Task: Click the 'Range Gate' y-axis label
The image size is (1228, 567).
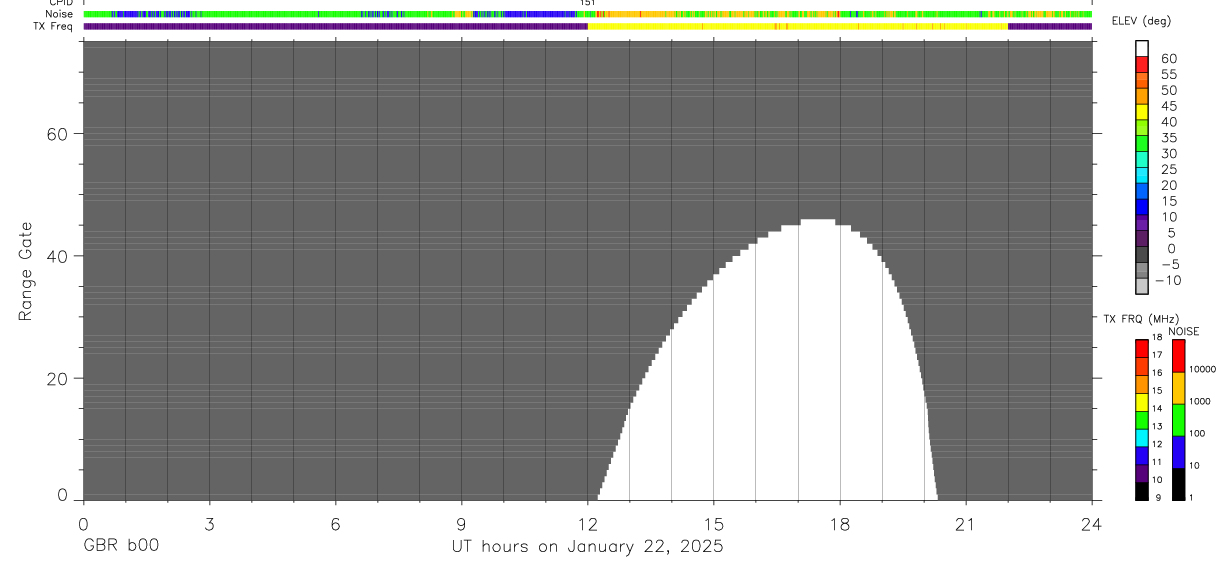Action: [x=26, y=271]
